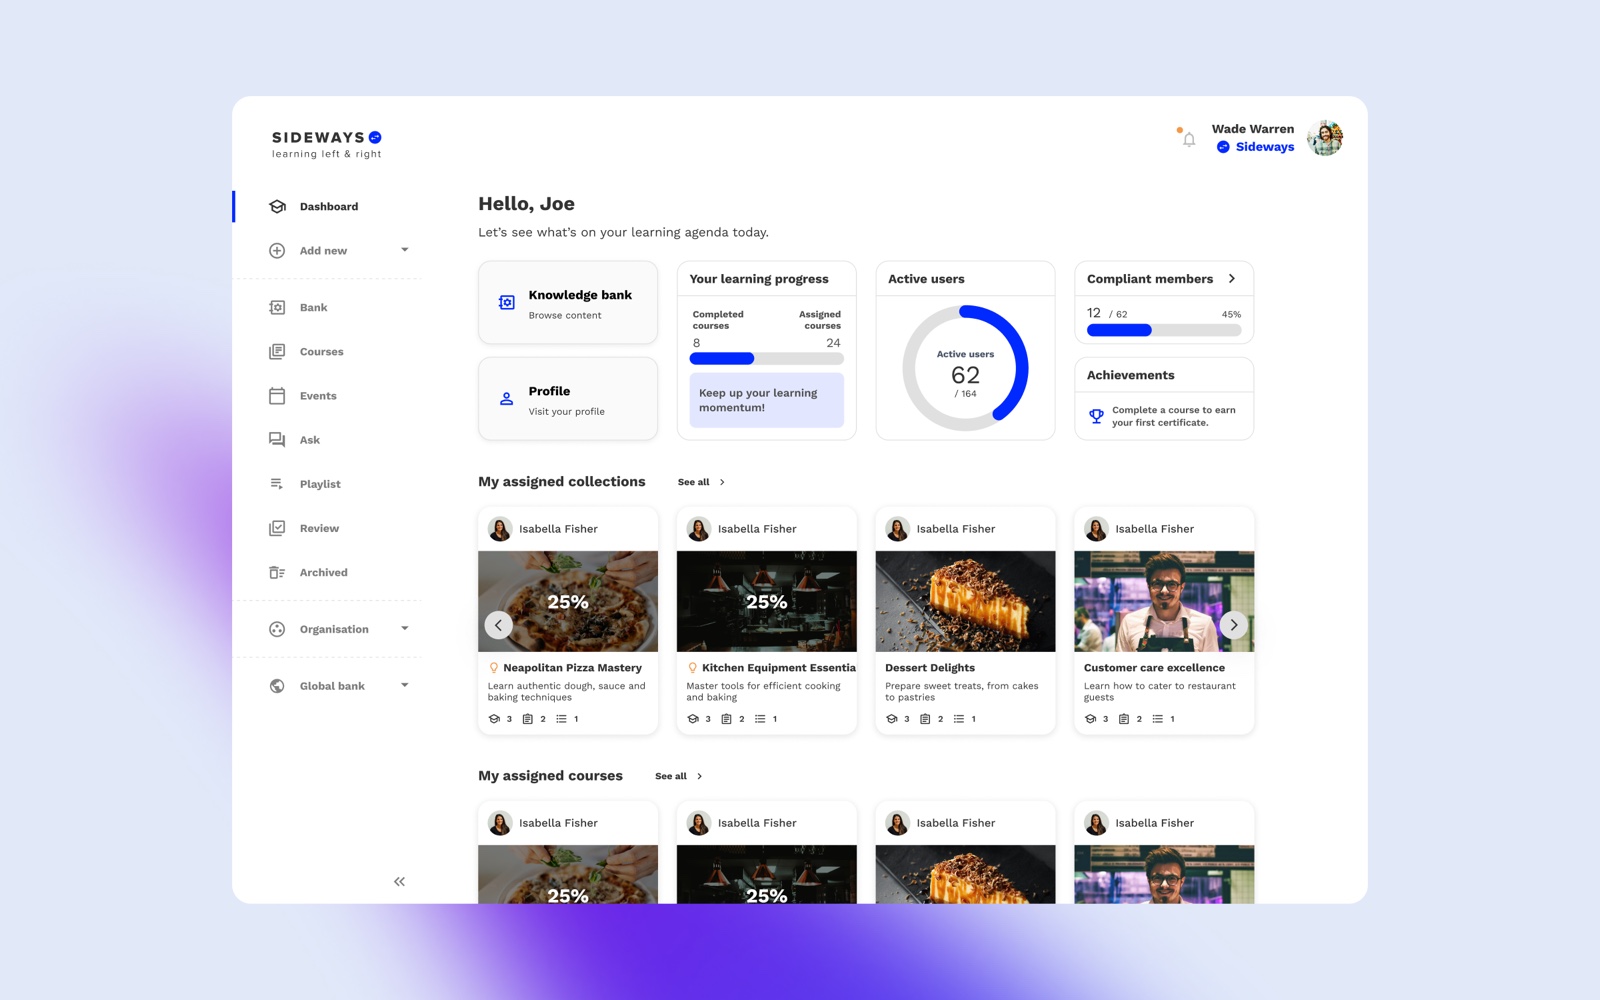The image size is (1600, 1000).
Task: Click the list count icon on Neapolitan Pizza Mastery
Action: point(562,719)
